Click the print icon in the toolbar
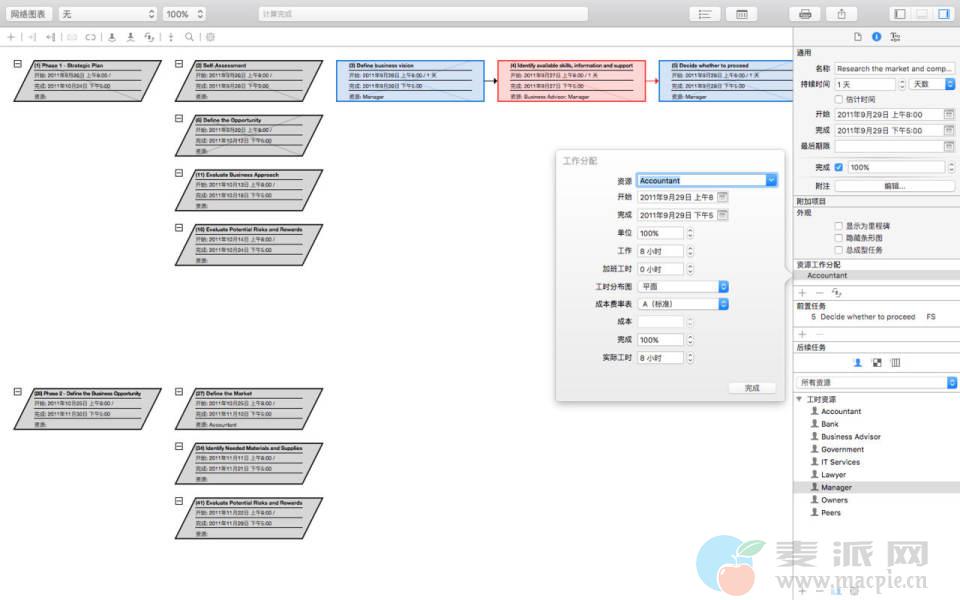The image size is (960, 600). (x=805, y=14)
